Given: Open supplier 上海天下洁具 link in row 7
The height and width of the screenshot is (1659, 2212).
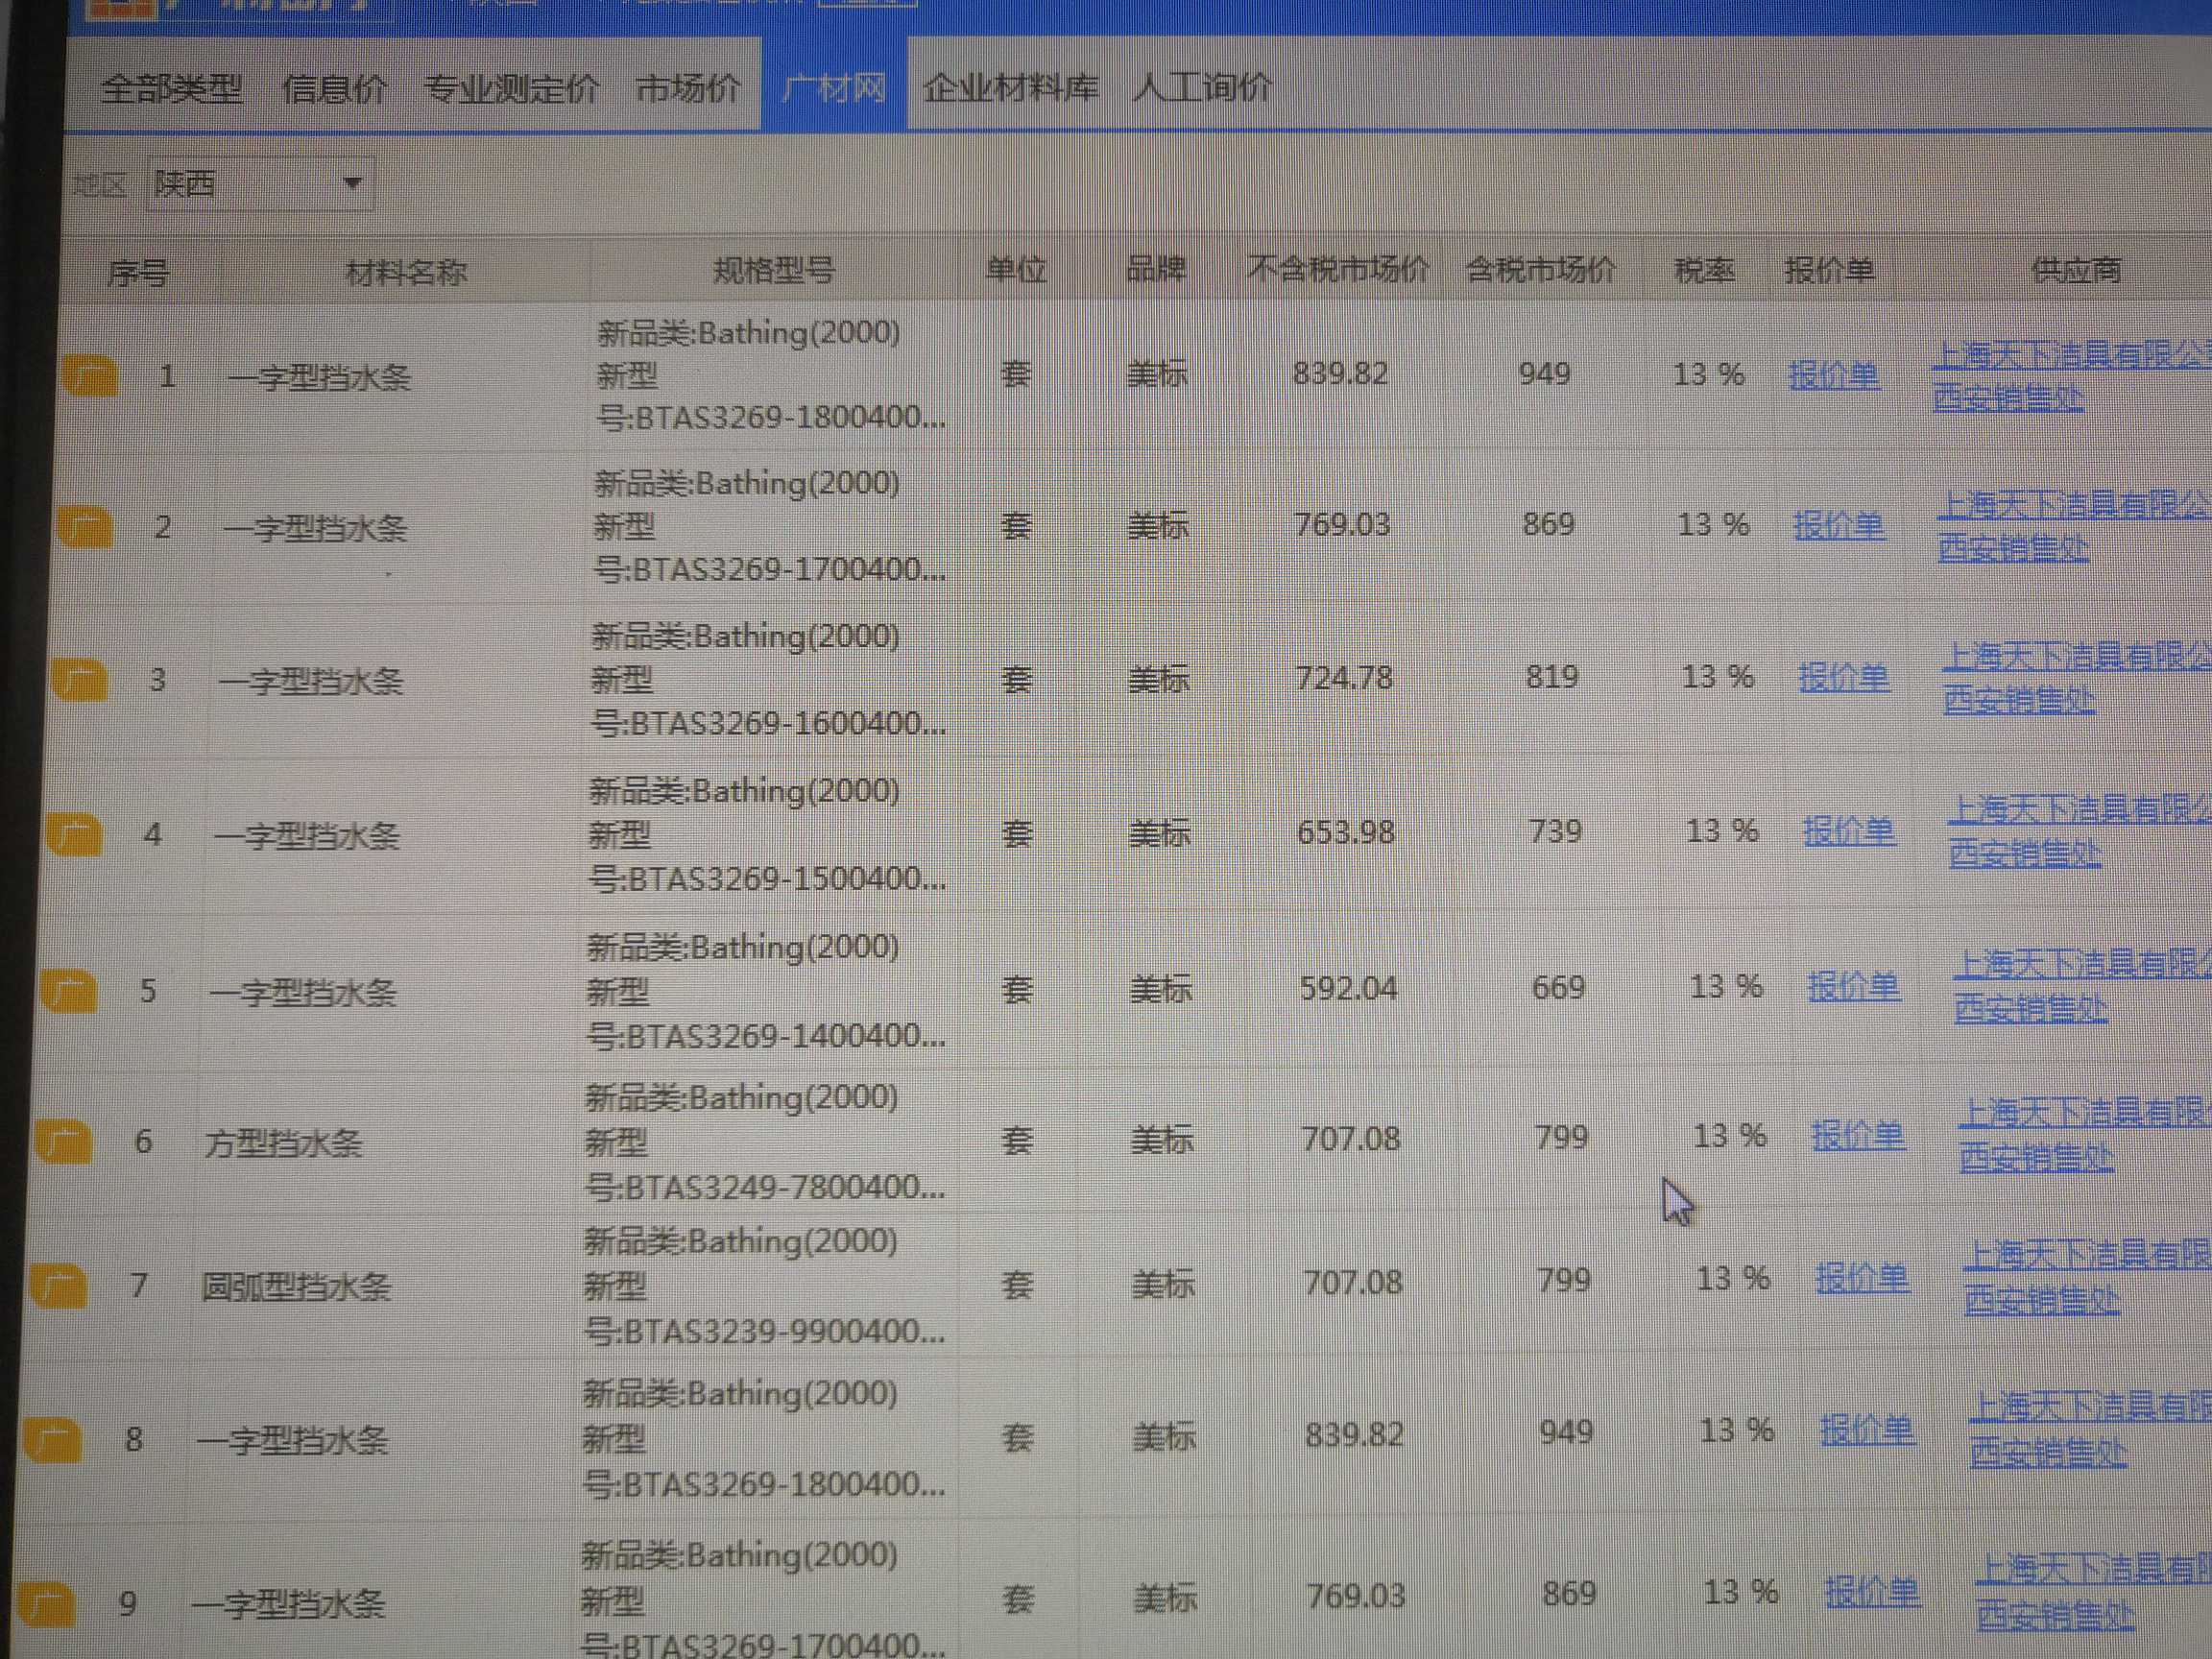Looking at the screenshot, I should [2088, 1278].
